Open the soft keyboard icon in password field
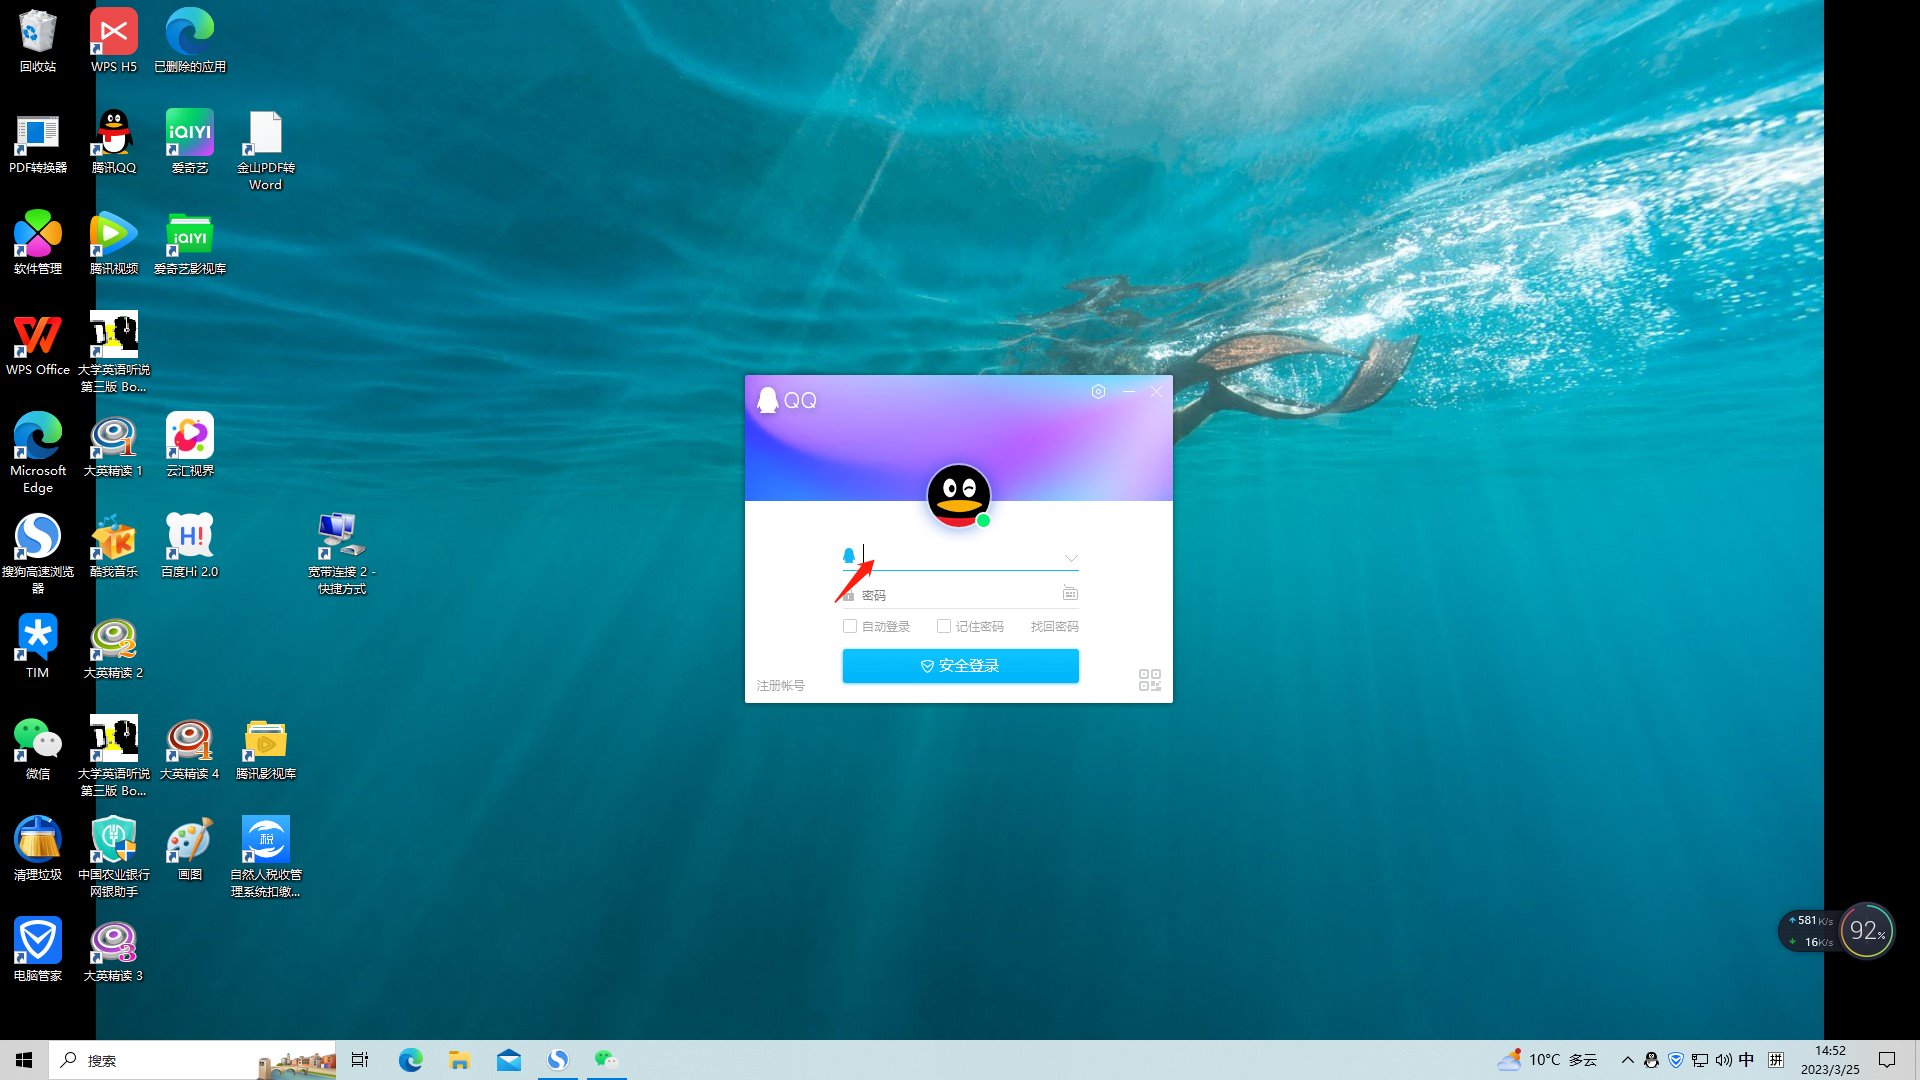The height and width of the screenshot is (1080, 1920). point(1070,594)
